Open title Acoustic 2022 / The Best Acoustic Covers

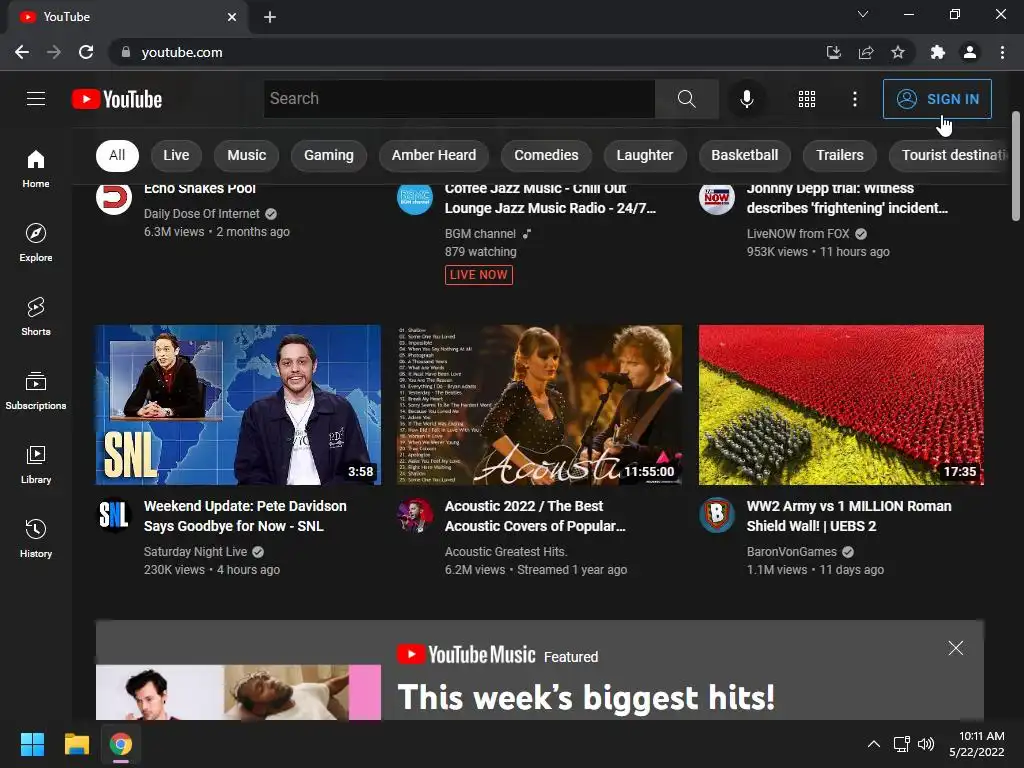tap(535, 516)
